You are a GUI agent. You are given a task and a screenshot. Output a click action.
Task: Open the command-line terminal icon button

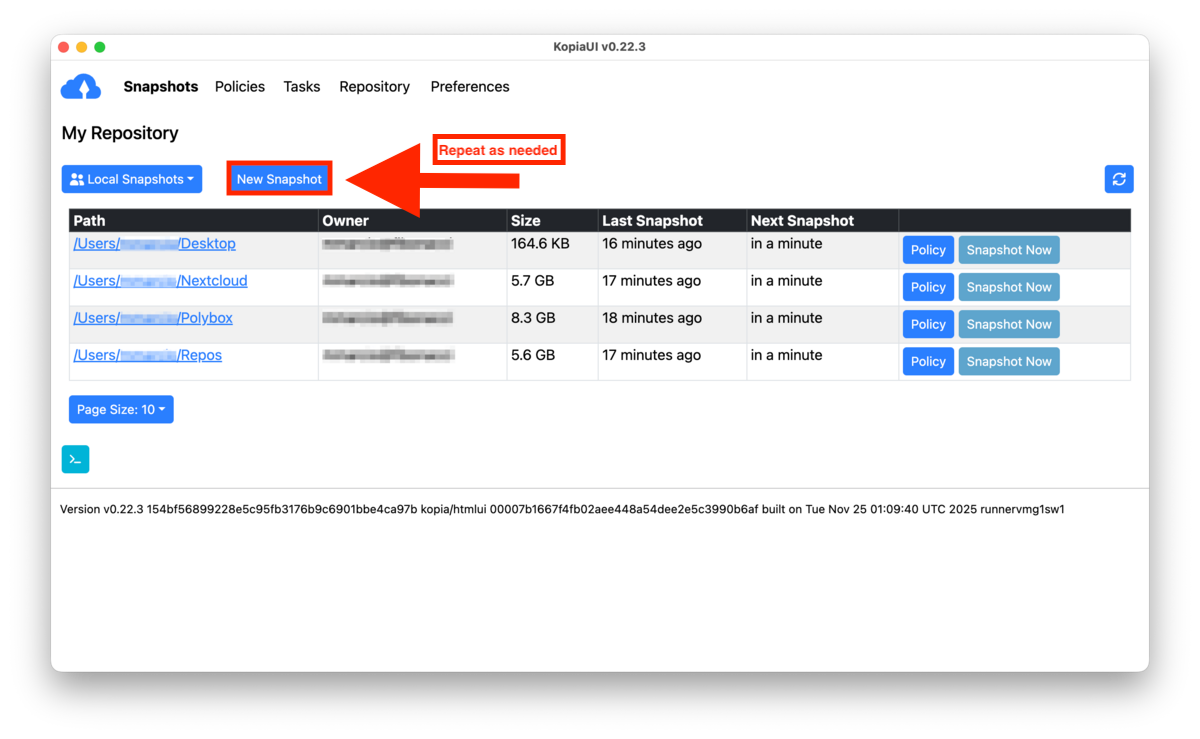coord(75,459)
